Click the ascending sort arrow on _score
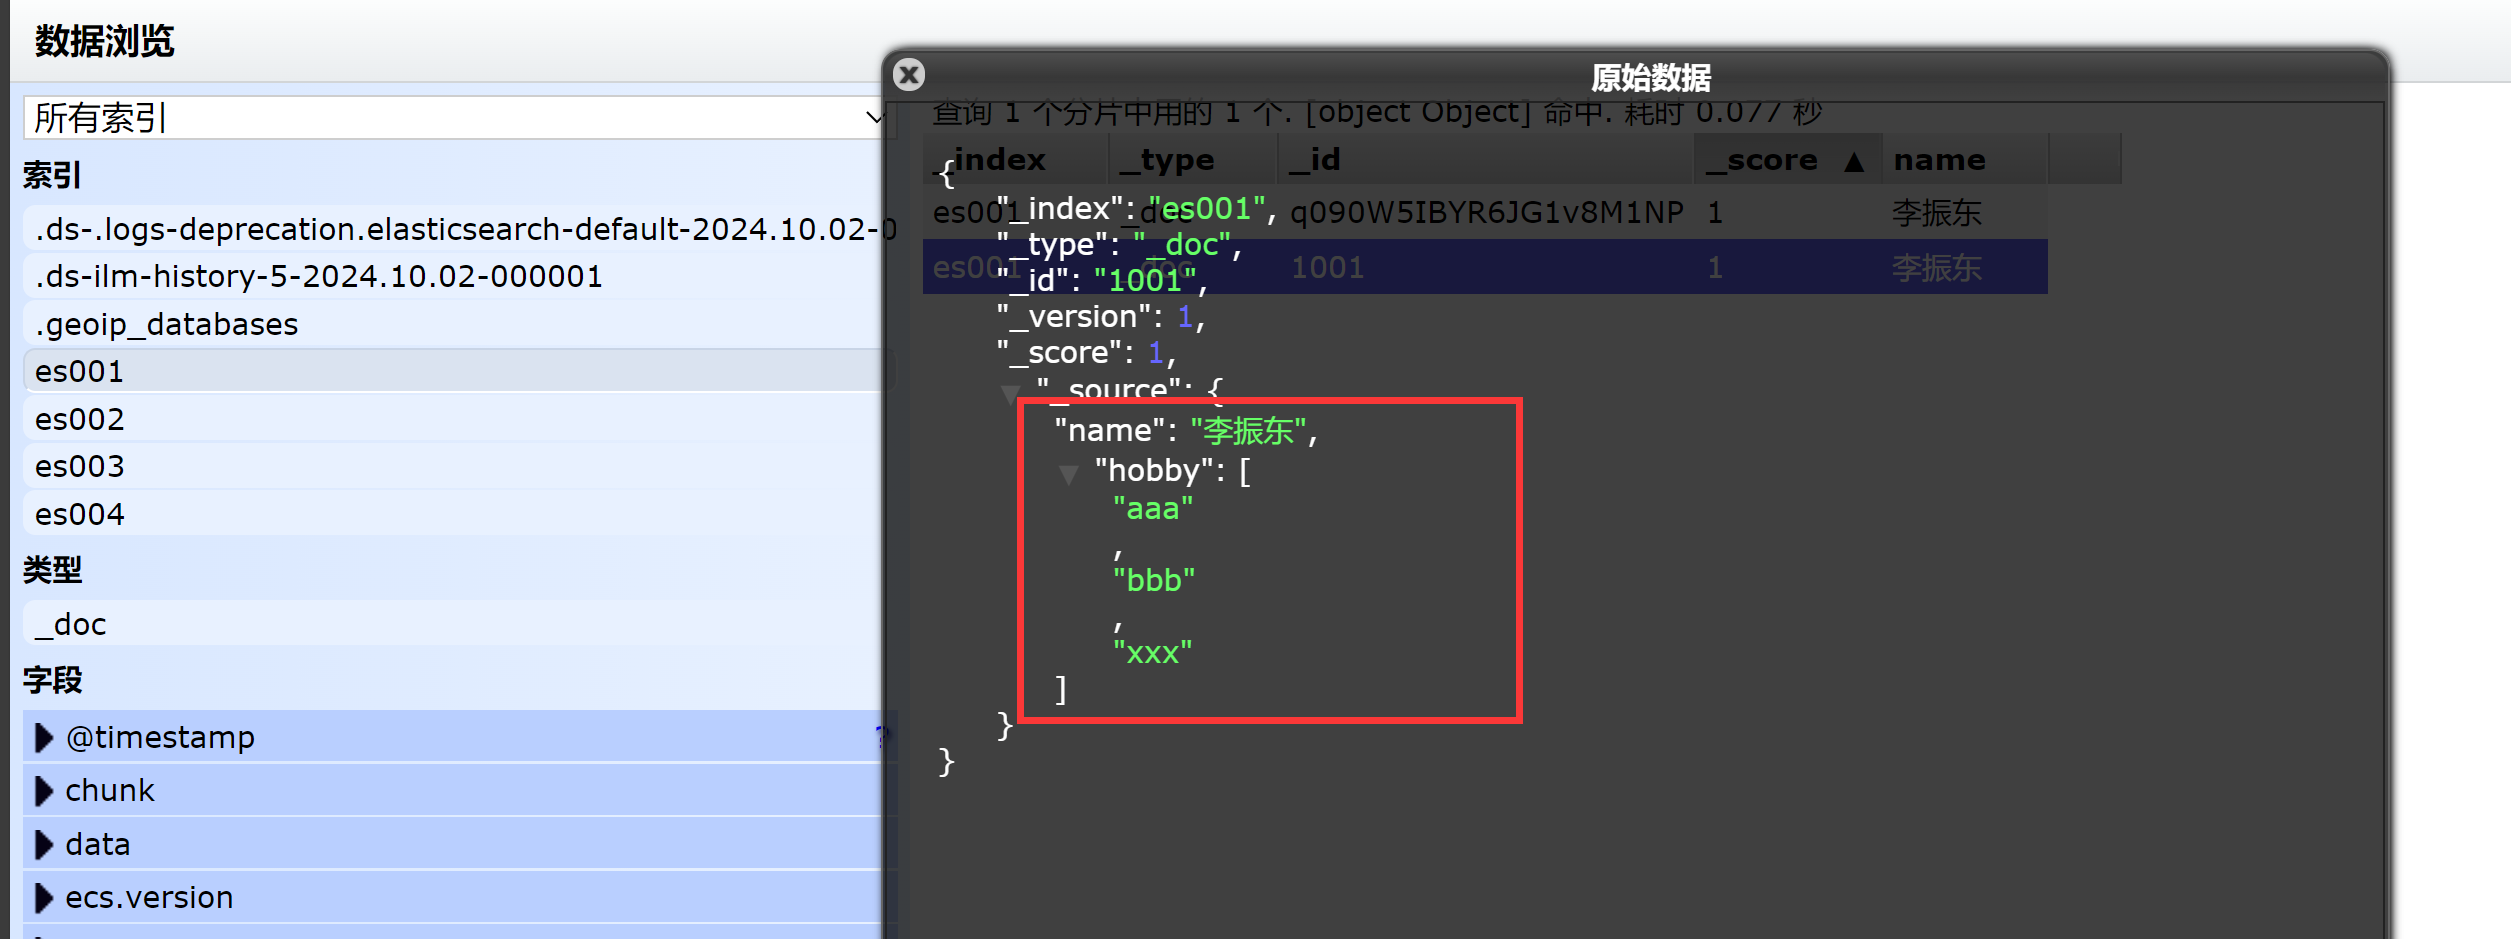Screen dimensions: 2511x939 [1854, 161]
